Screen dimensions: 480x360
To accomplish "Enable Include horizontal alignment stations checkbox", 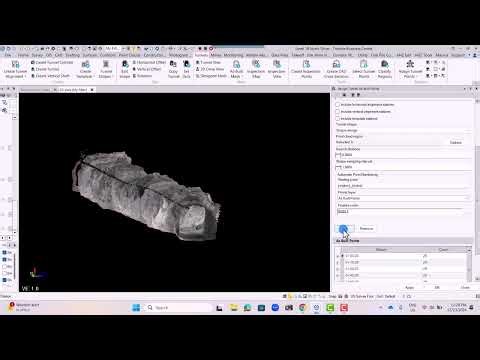I will point(337,105).
